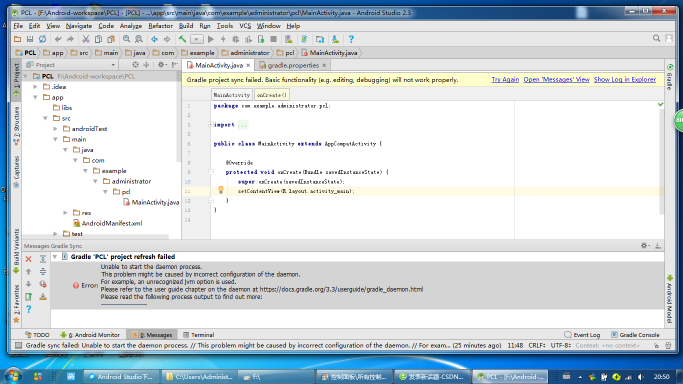Click the Expand All icon in Messages
This screenshot has height=384, width=683.
tap(43, 259)
